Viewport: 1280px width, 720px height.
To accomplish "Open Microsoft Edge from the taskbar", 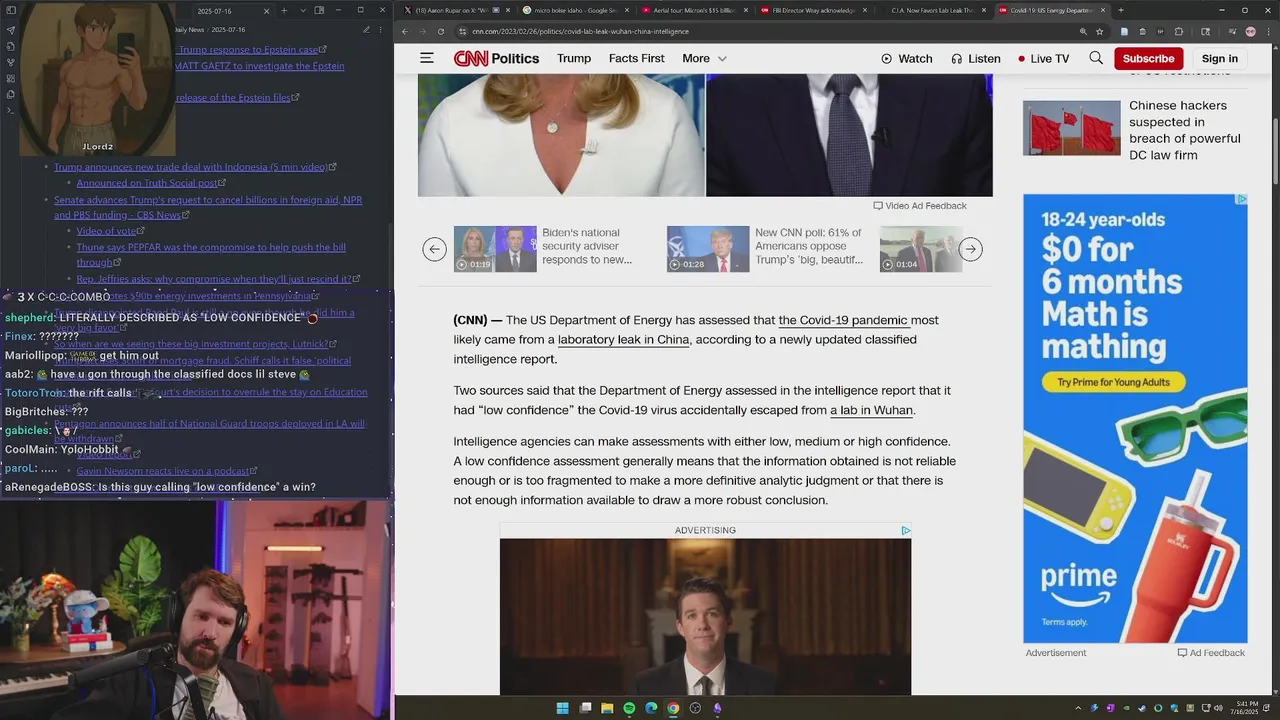I will click(651, 708).
